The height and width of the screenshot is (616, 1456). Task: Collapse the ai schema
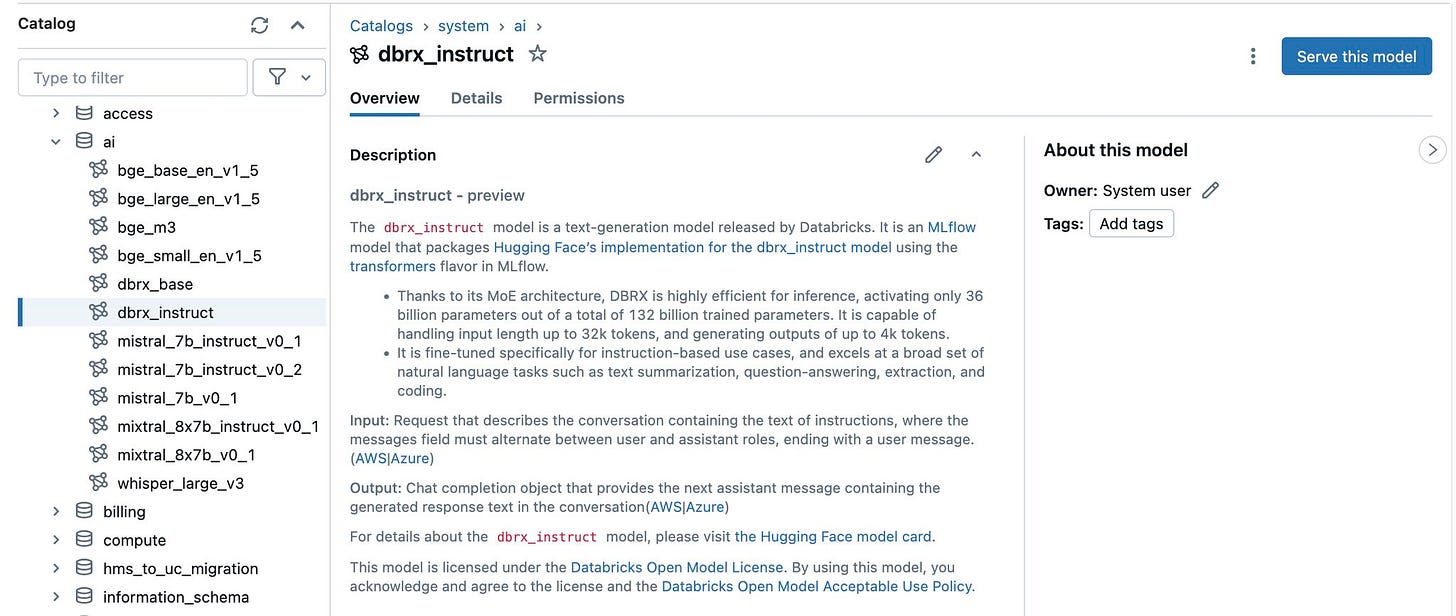click(56, 142)
